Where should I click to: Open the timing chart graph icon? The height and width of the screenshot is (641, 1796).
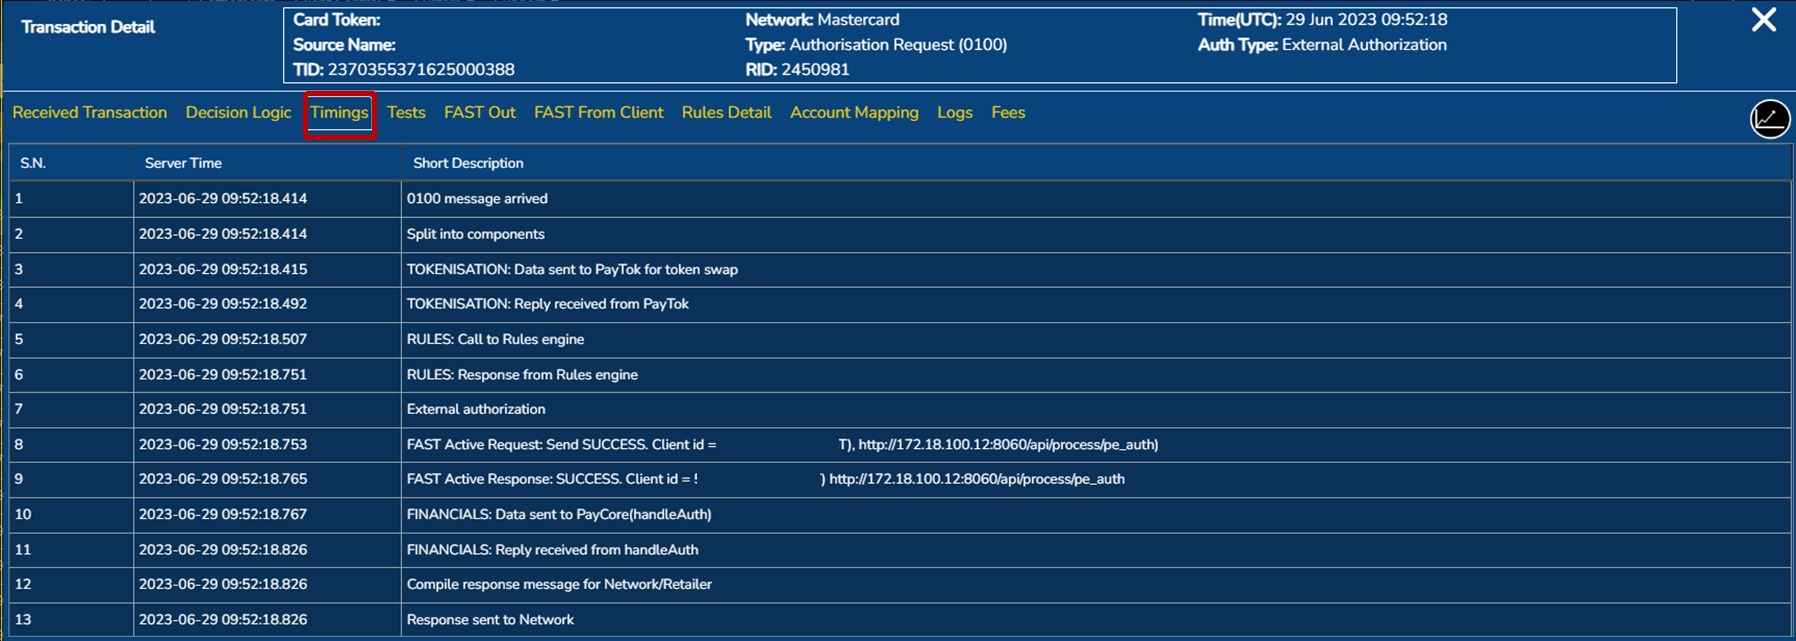coord(1769,119)
